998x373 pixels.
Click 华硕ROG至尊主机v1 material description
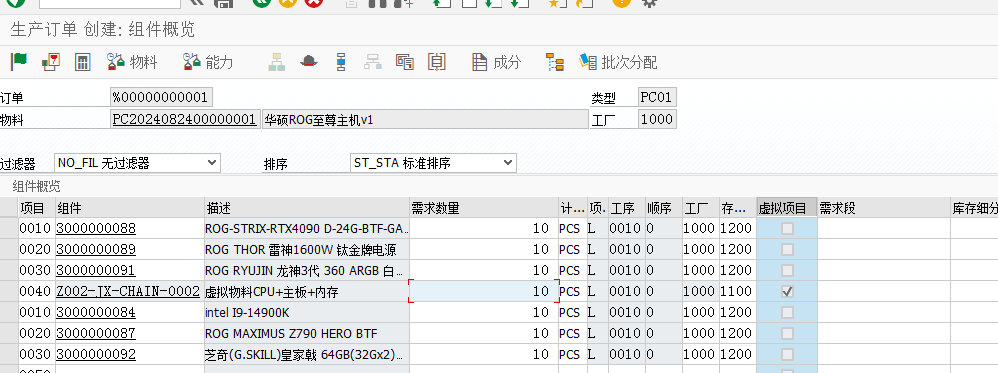425,119
